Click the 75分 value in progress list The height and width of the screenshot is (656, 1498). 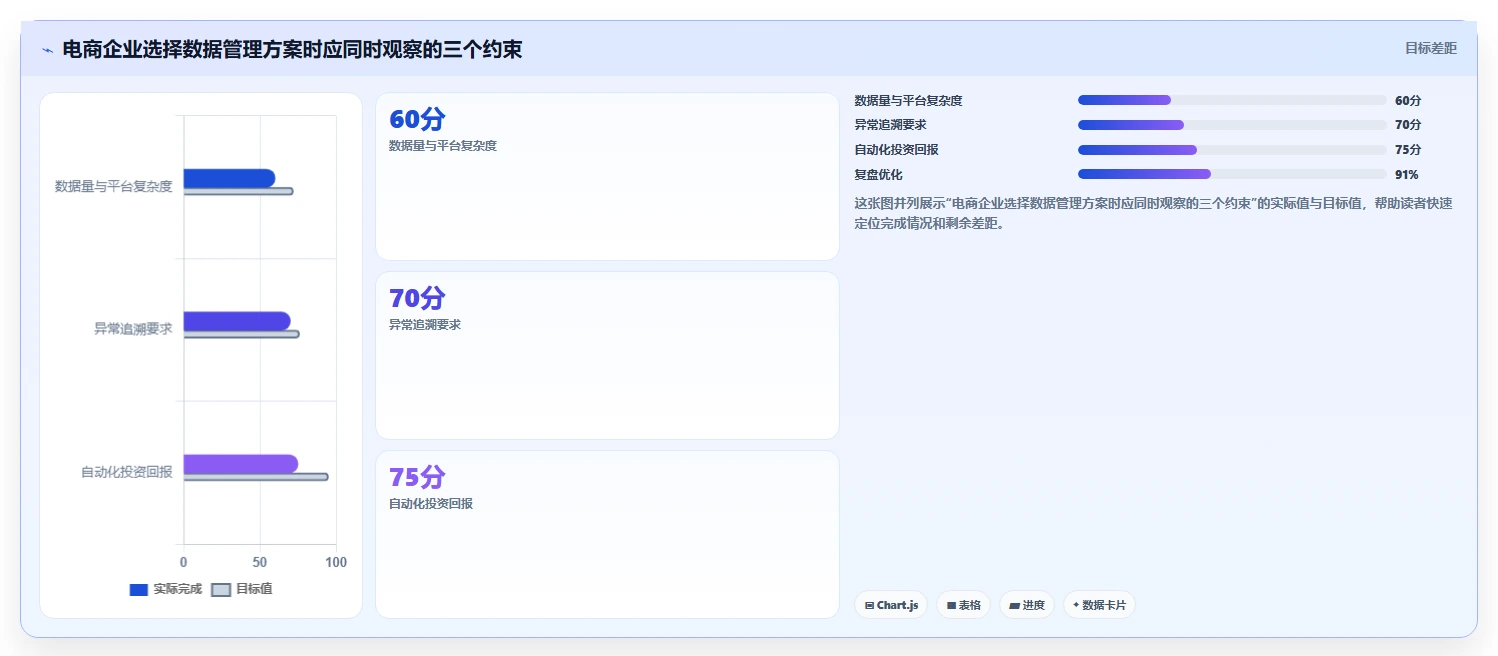tap(1408, 150)
